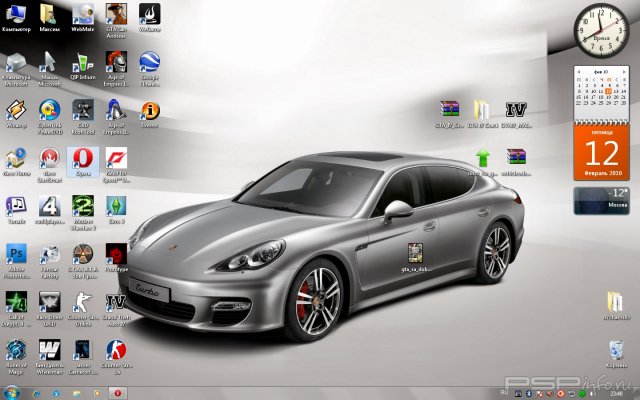Launch the iTunes desktop shortcut

click(x=16, y=205)
